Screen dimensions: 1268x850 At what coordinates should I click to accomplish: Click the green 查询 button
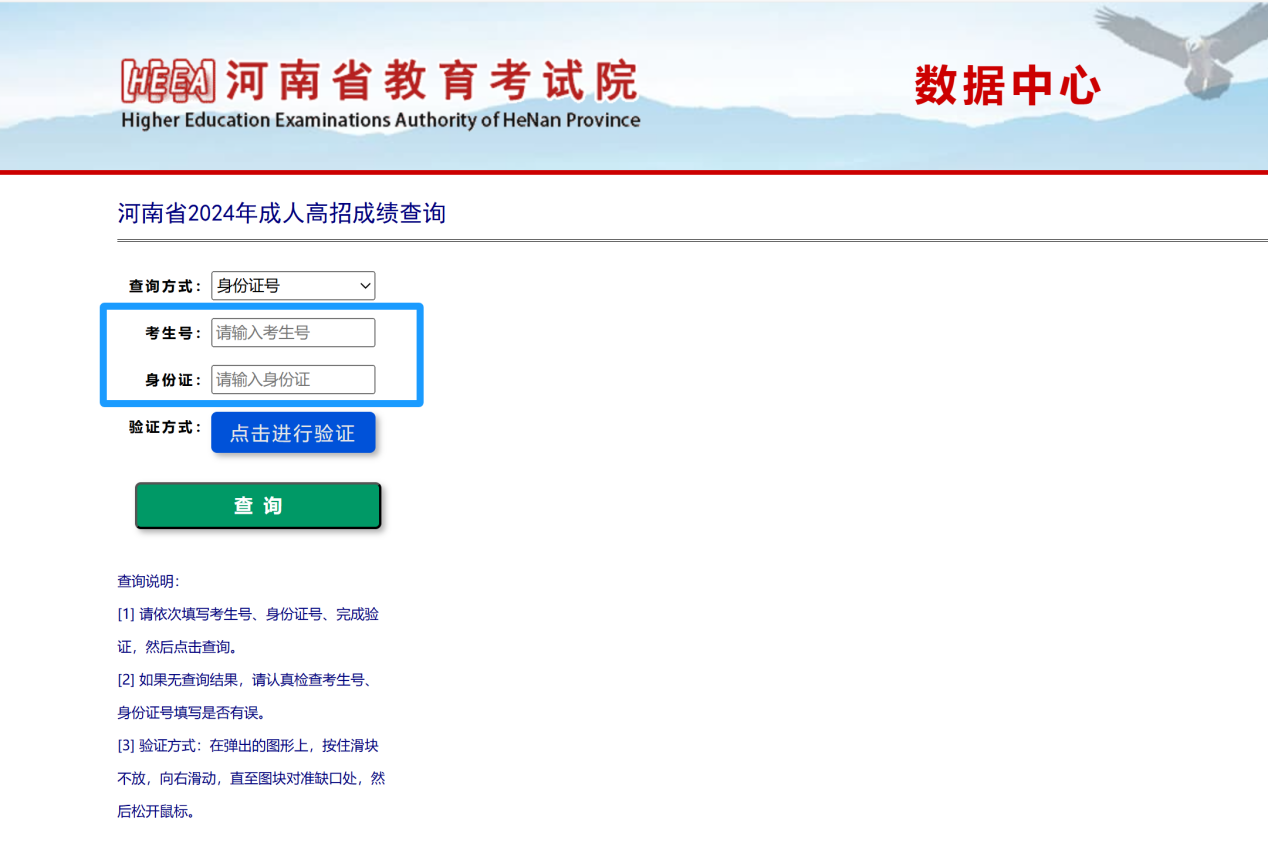pos(258,506)
